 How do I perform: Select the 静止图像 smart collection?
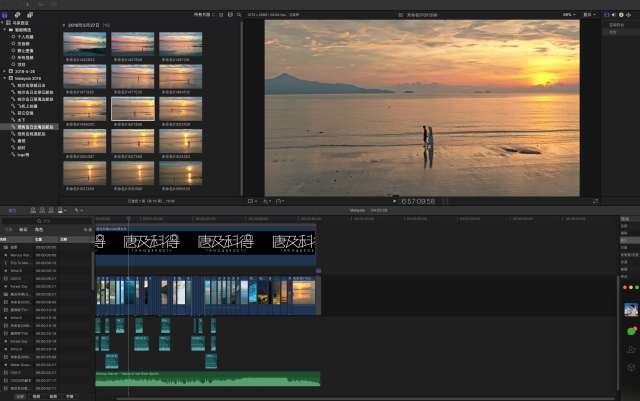(25, 51)
